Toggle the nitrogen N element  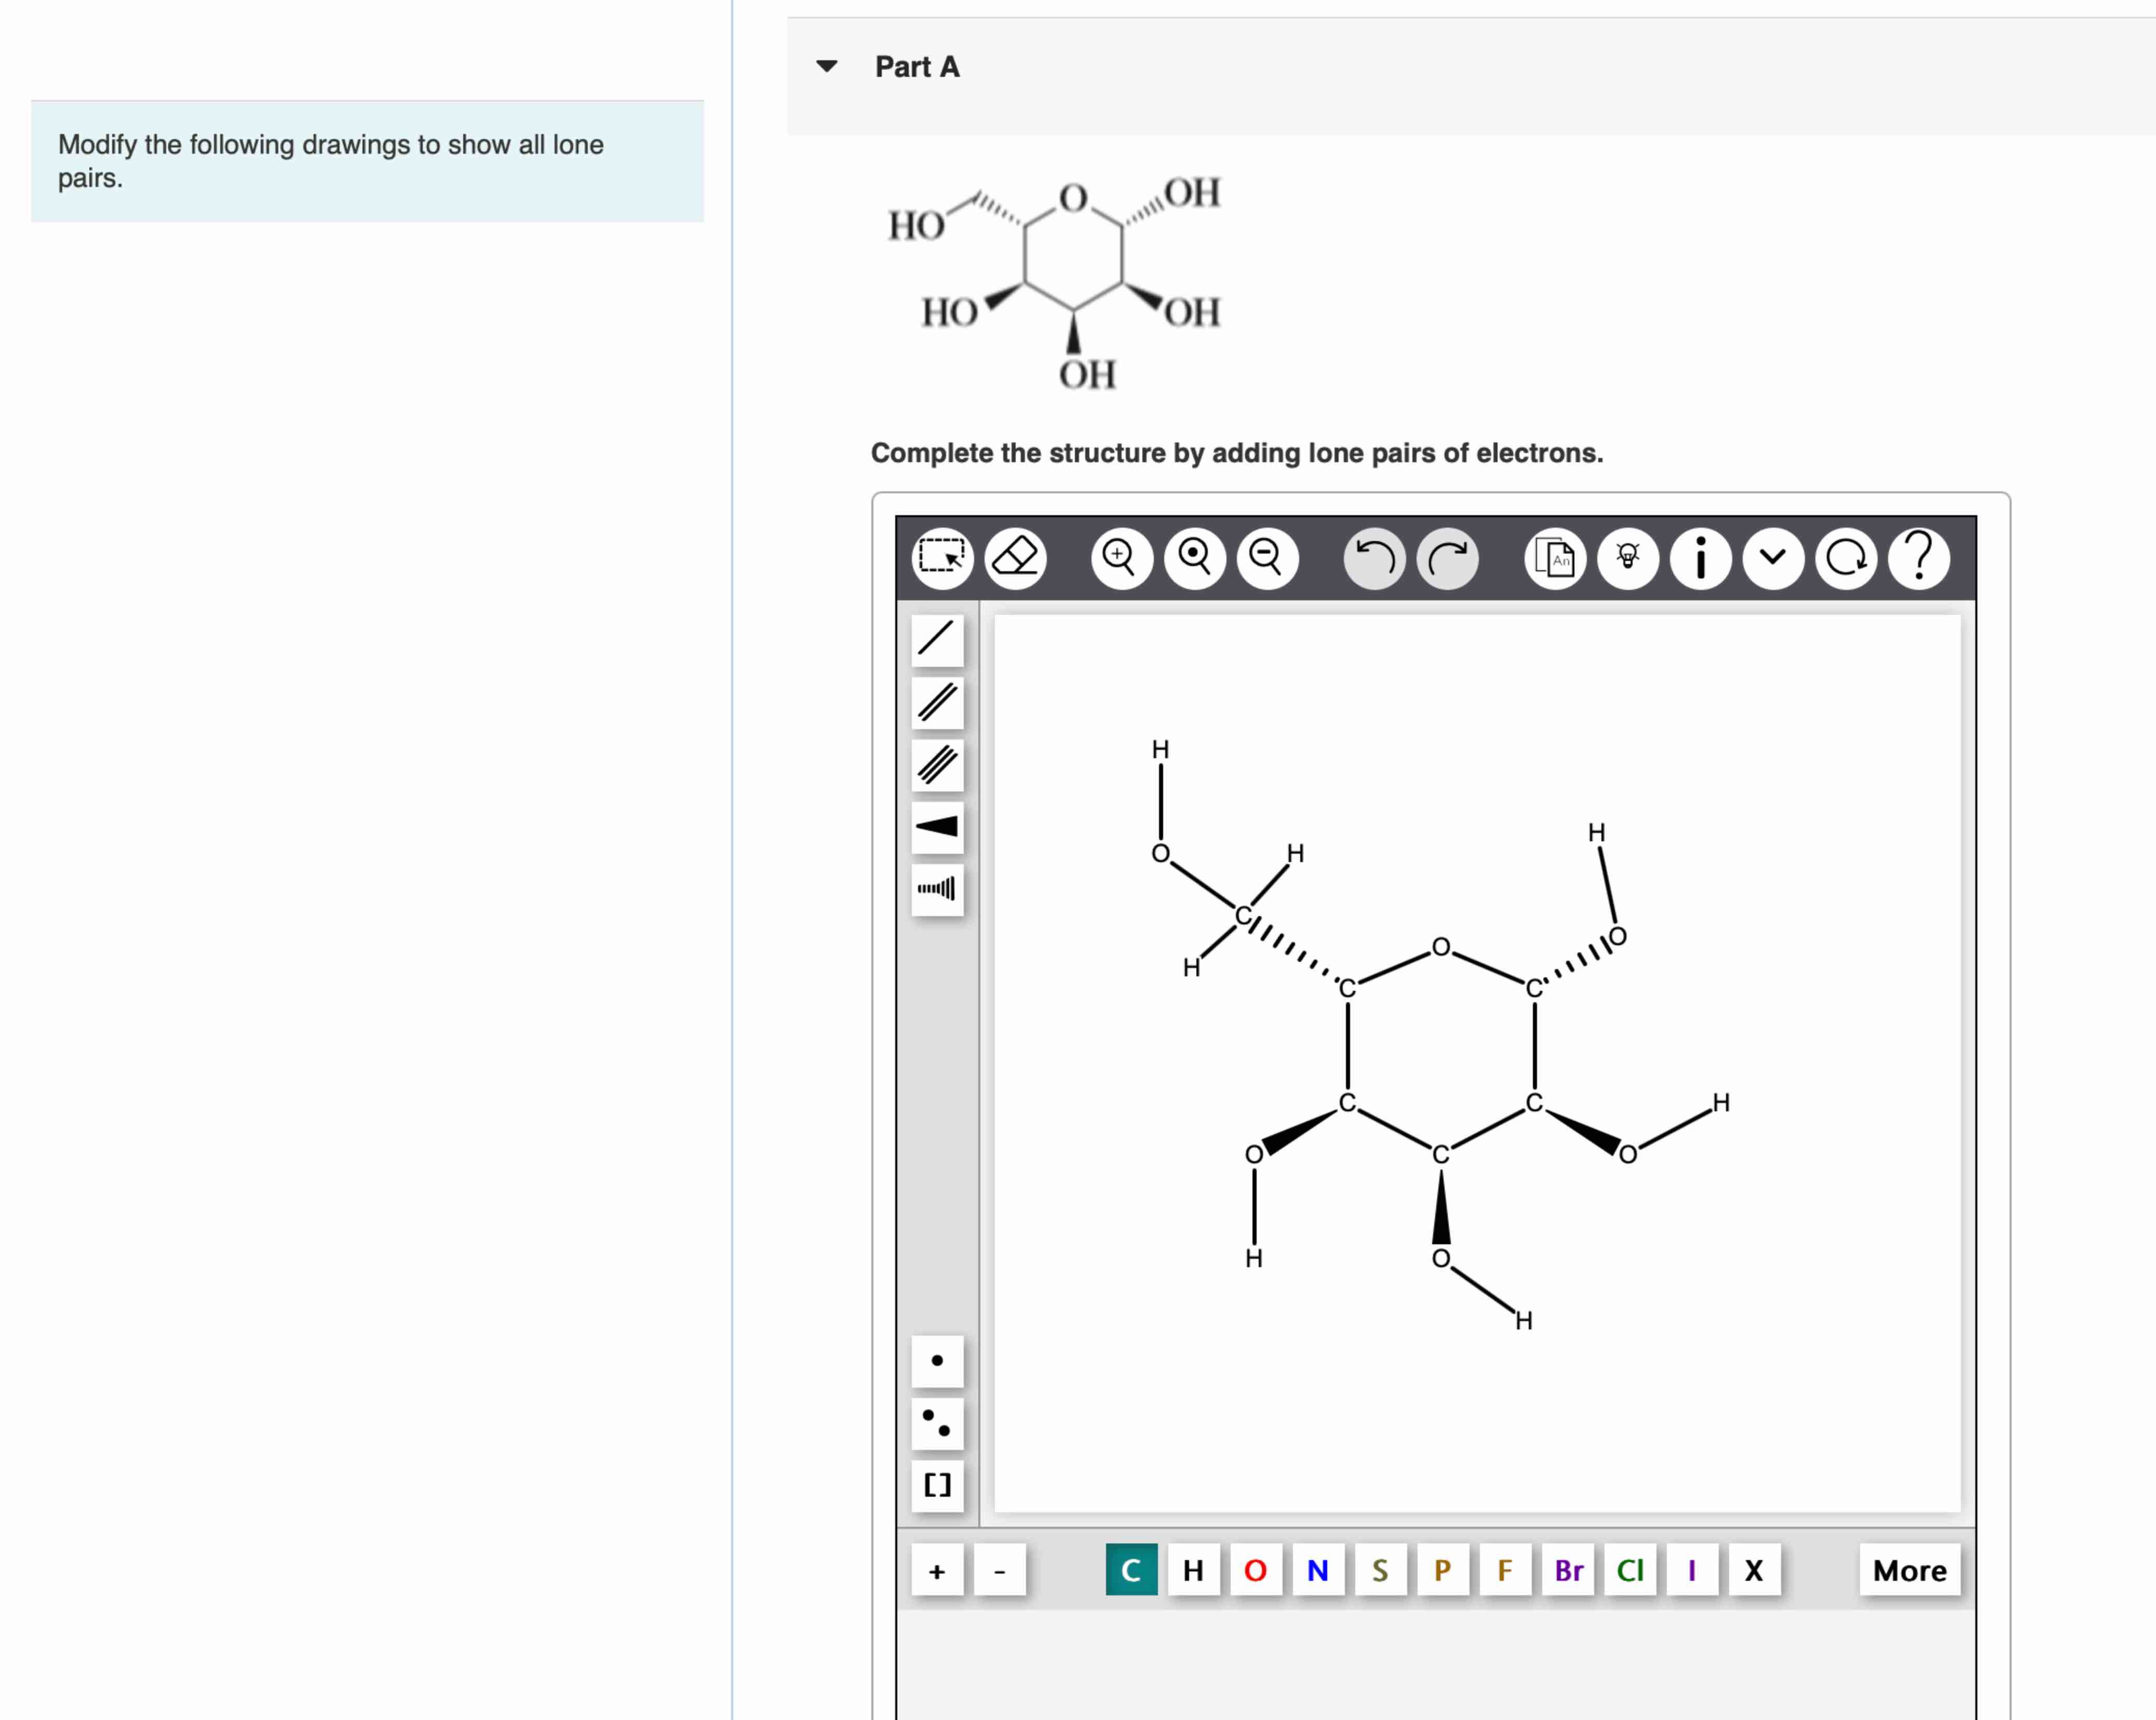pos(1318,1570)
